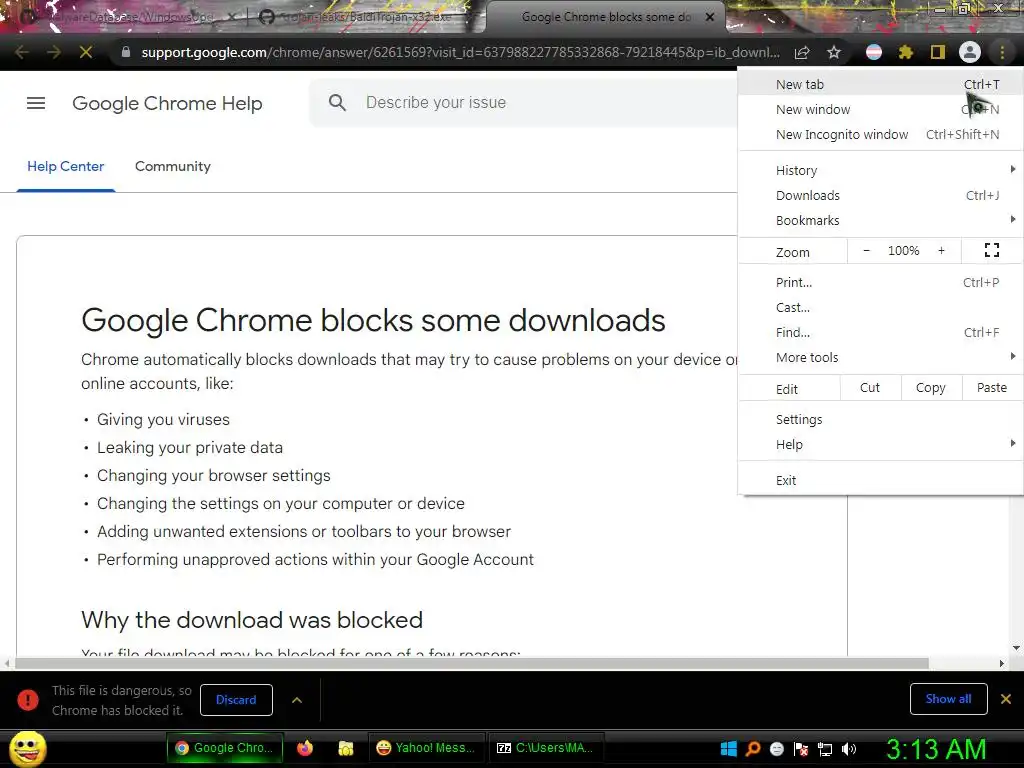Click Paste in the Edit row
The image size is (1024, 768).
[992, 388]
